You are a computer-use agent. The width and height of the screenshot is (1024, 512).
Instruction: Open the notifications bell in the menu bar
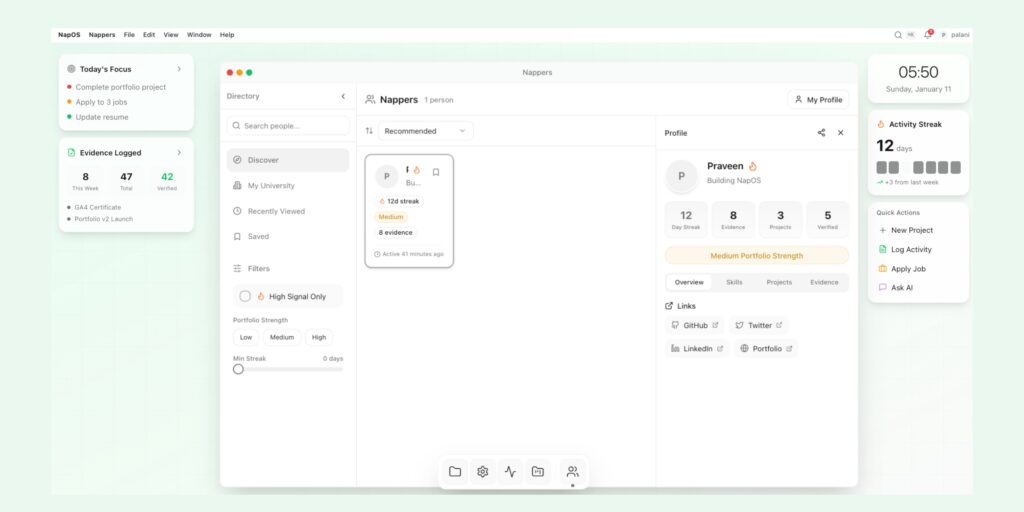click(x=927, y=35)
